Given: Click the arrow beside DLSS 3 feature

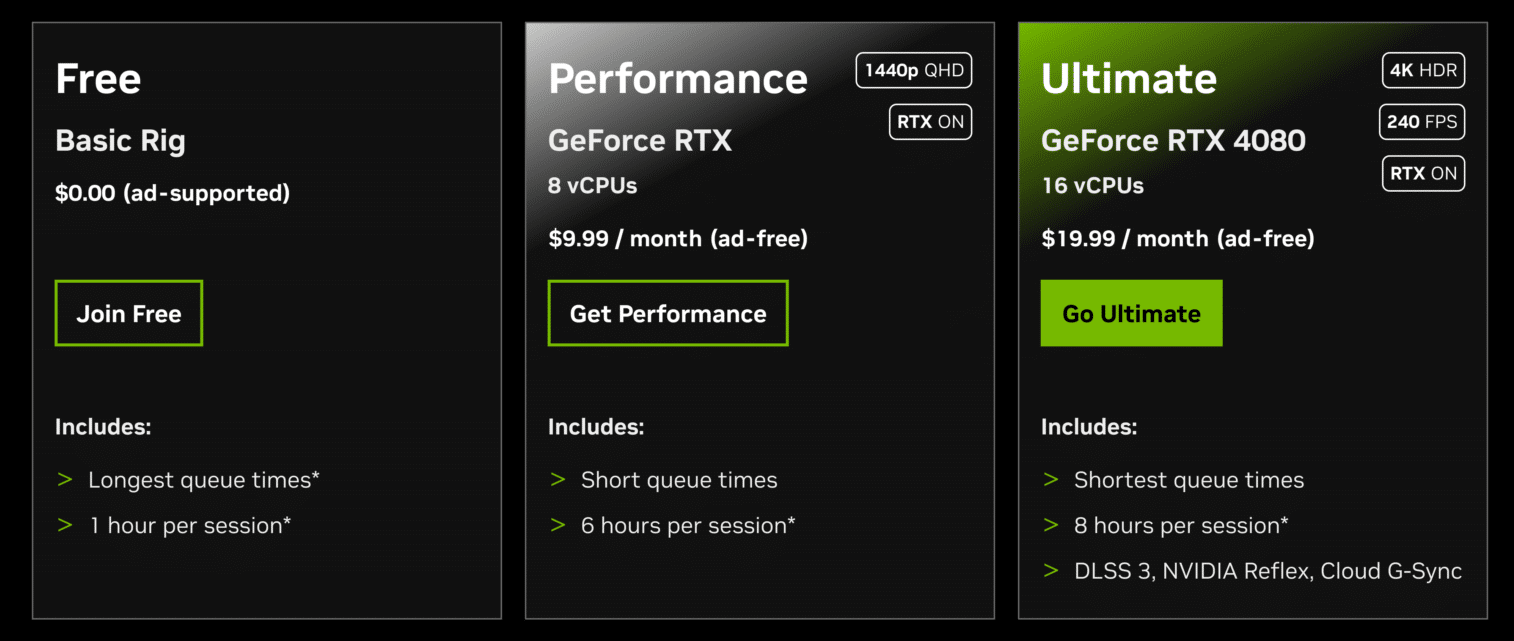Looking at the screenshot, I should pyautogui.click(x=1051, y=571).
